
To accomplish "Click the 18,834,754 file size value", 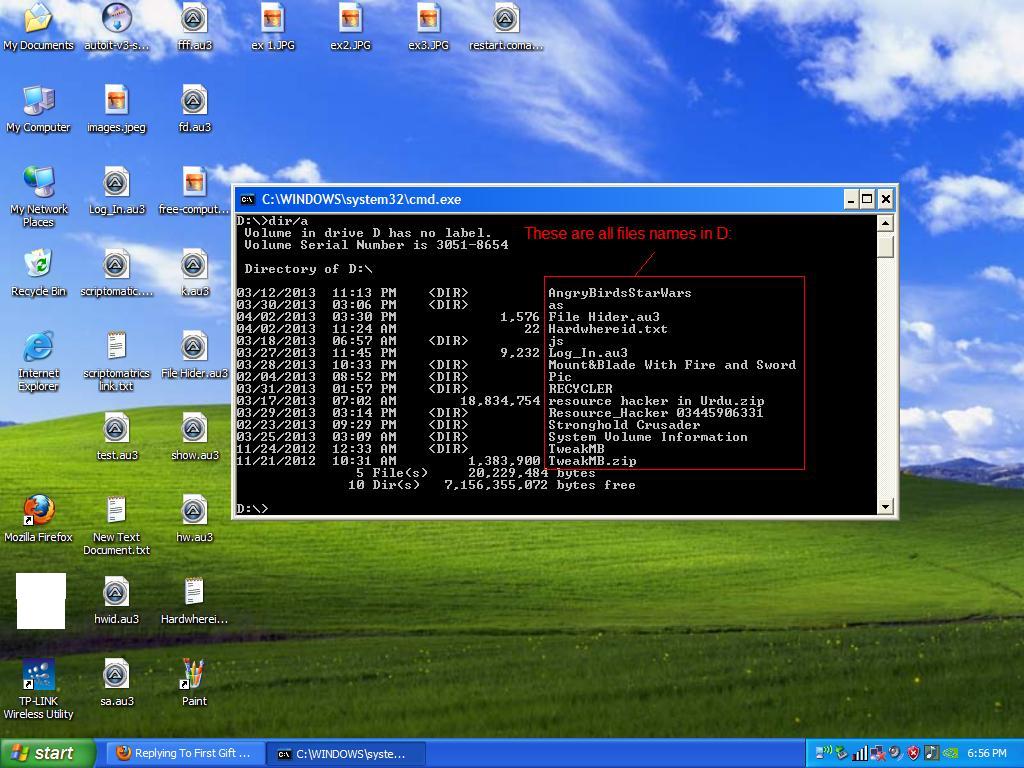I will [500, 400].
